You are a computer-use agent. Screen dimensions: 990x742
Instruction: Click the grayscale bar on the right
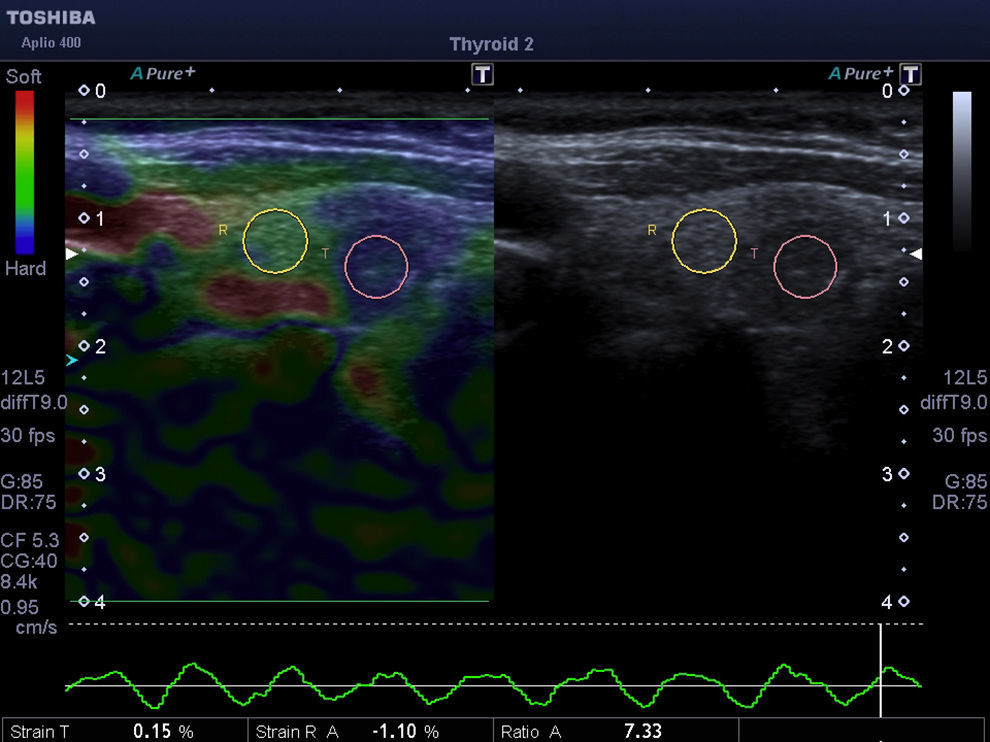click(961, 170)
